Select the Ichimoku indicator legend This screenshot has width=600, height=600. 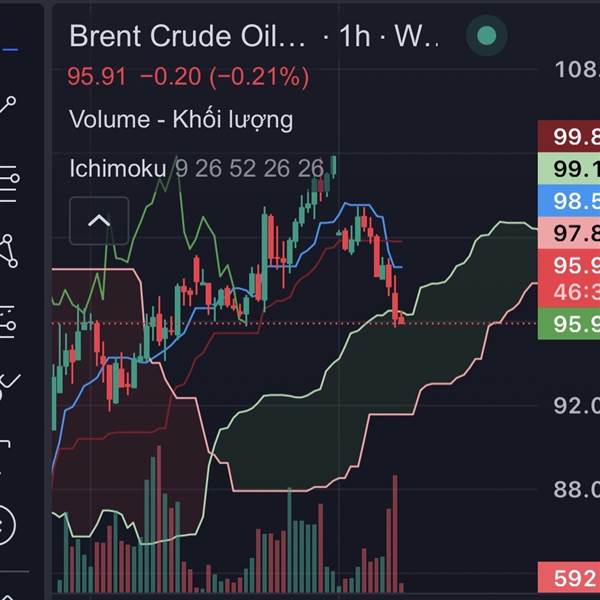(x=117, y=169)
